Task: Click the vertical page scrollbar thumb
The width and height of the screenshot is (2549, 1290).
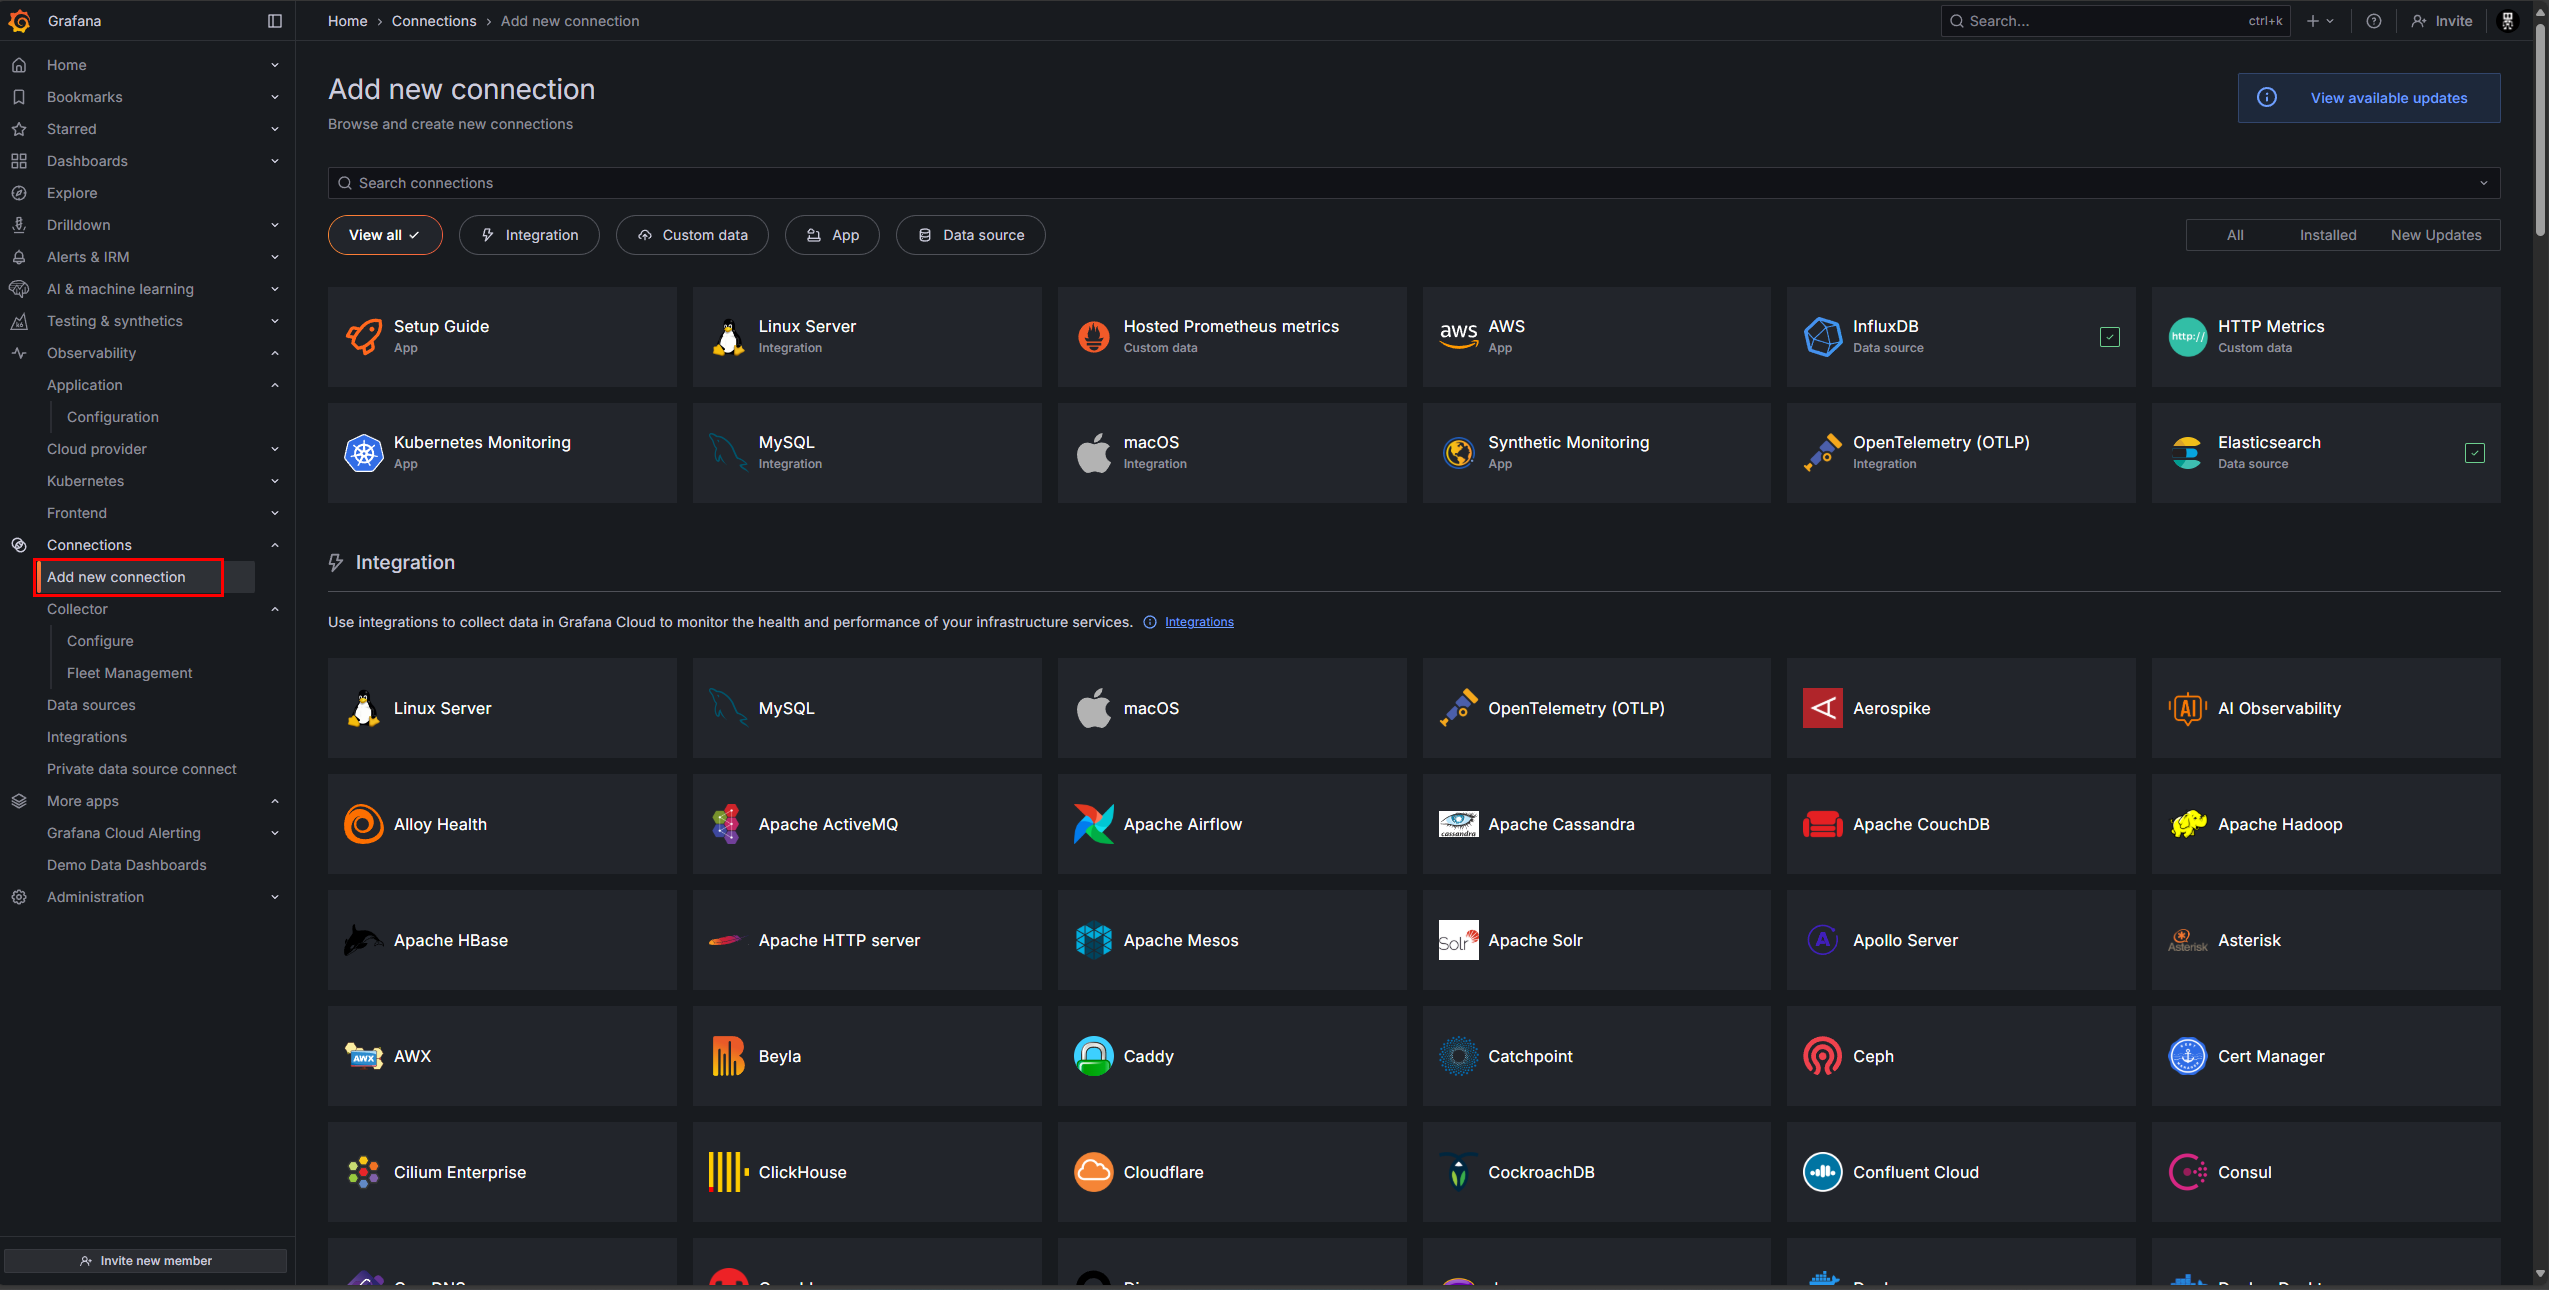Action: pos(2541,130)
